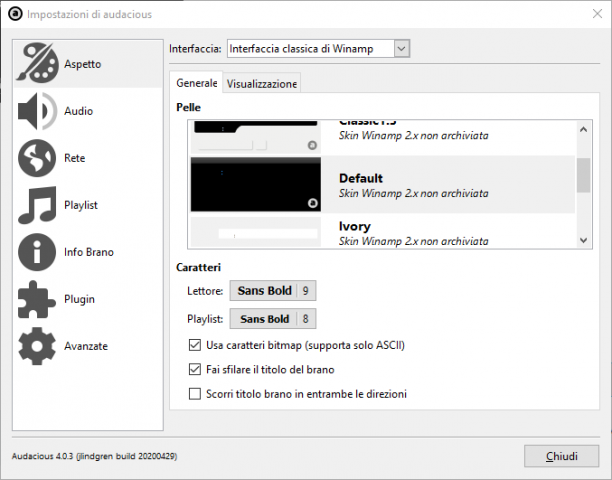Click the skin list scrollbar down arrow

(584, 240)
